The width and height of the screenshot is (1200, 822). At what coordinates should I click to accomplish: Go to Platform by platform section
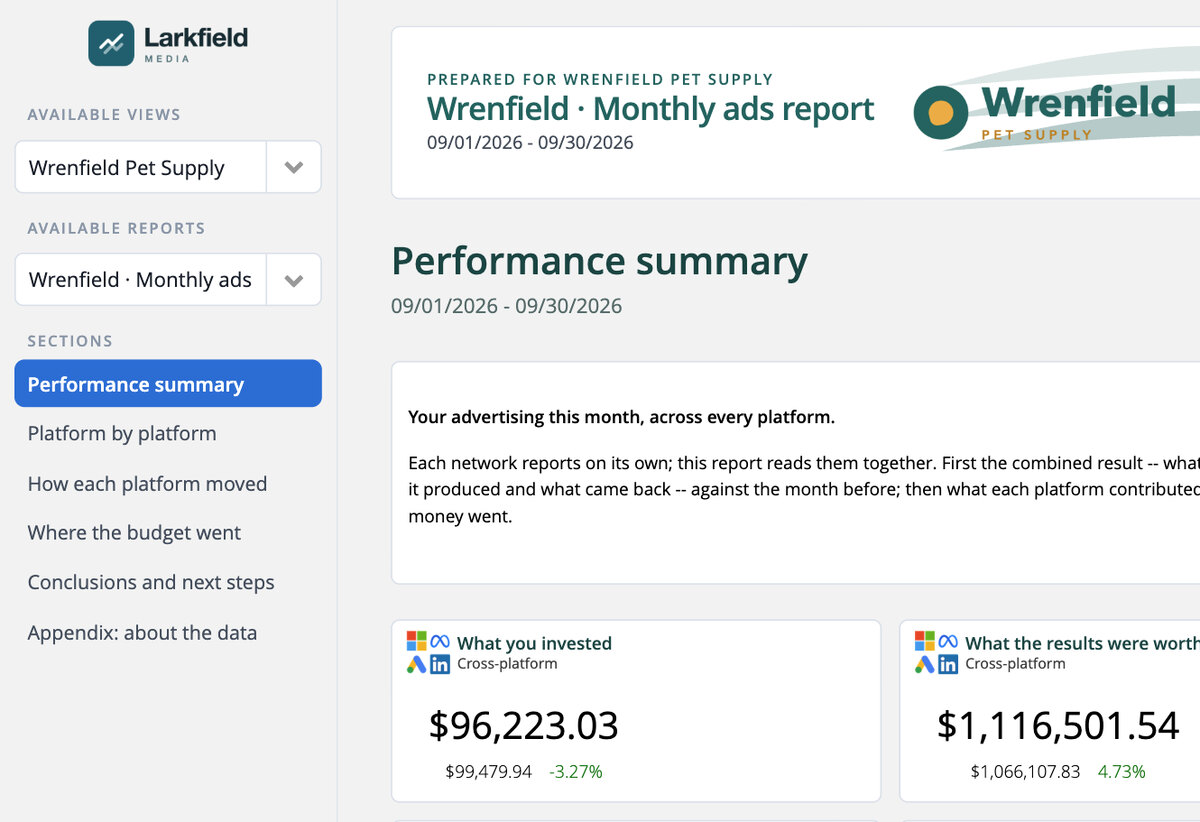pyautogui.click(x=122, y=434)
